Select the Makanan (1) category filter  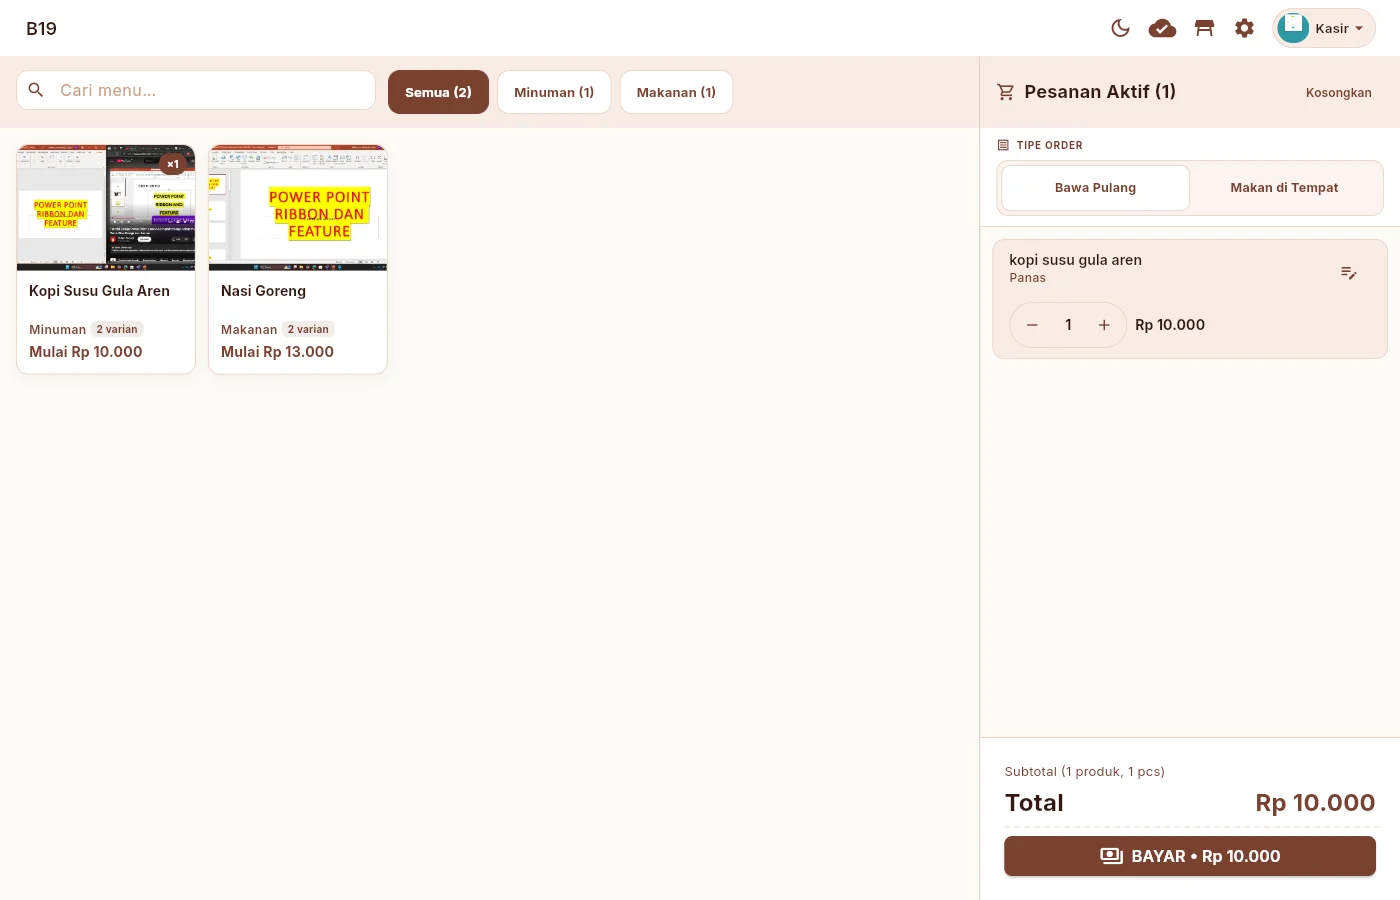click(x=676, y=92)
